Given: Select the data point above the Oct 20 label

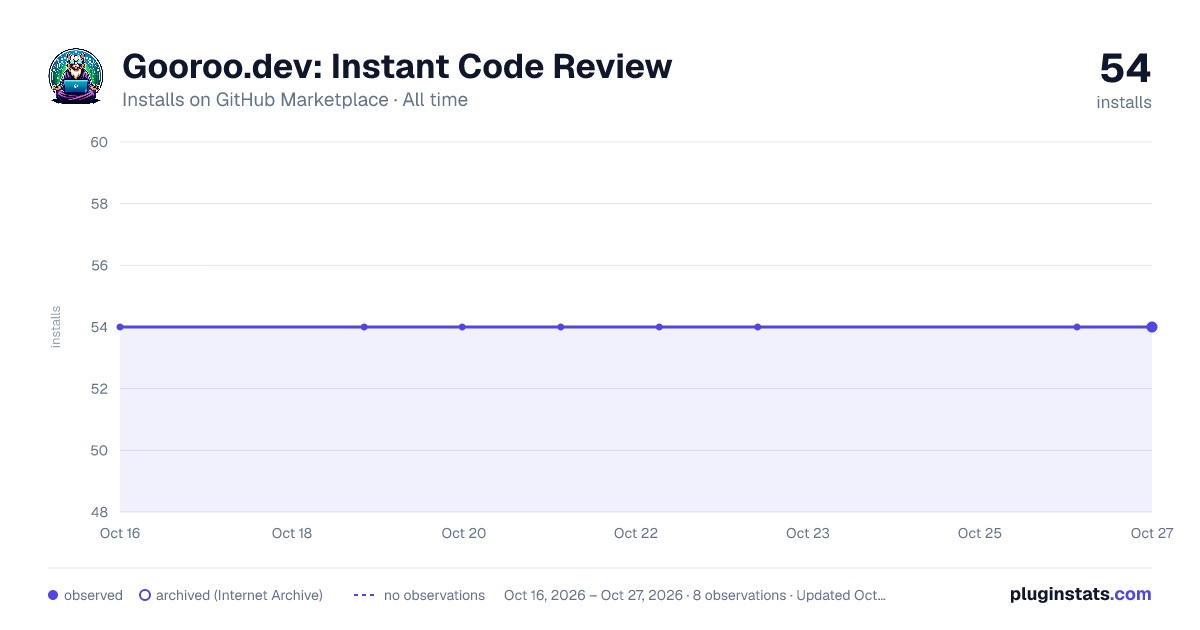Looking at the screenshot, I should point(462,327).
